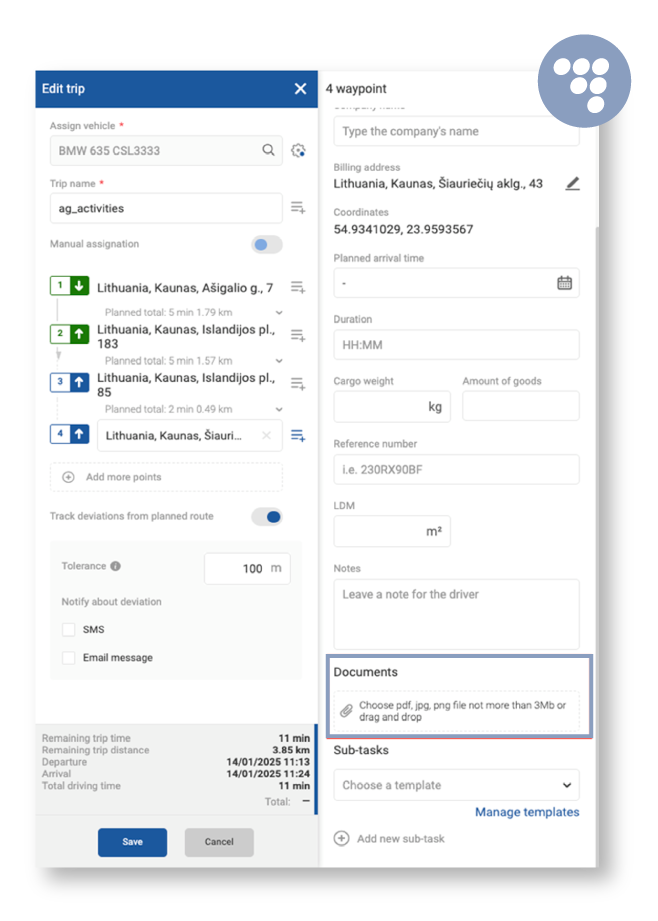Image resolution: width=658 pixels, height=921 pixels.
Task: Save the trip
Action: (x=132, y=842)
